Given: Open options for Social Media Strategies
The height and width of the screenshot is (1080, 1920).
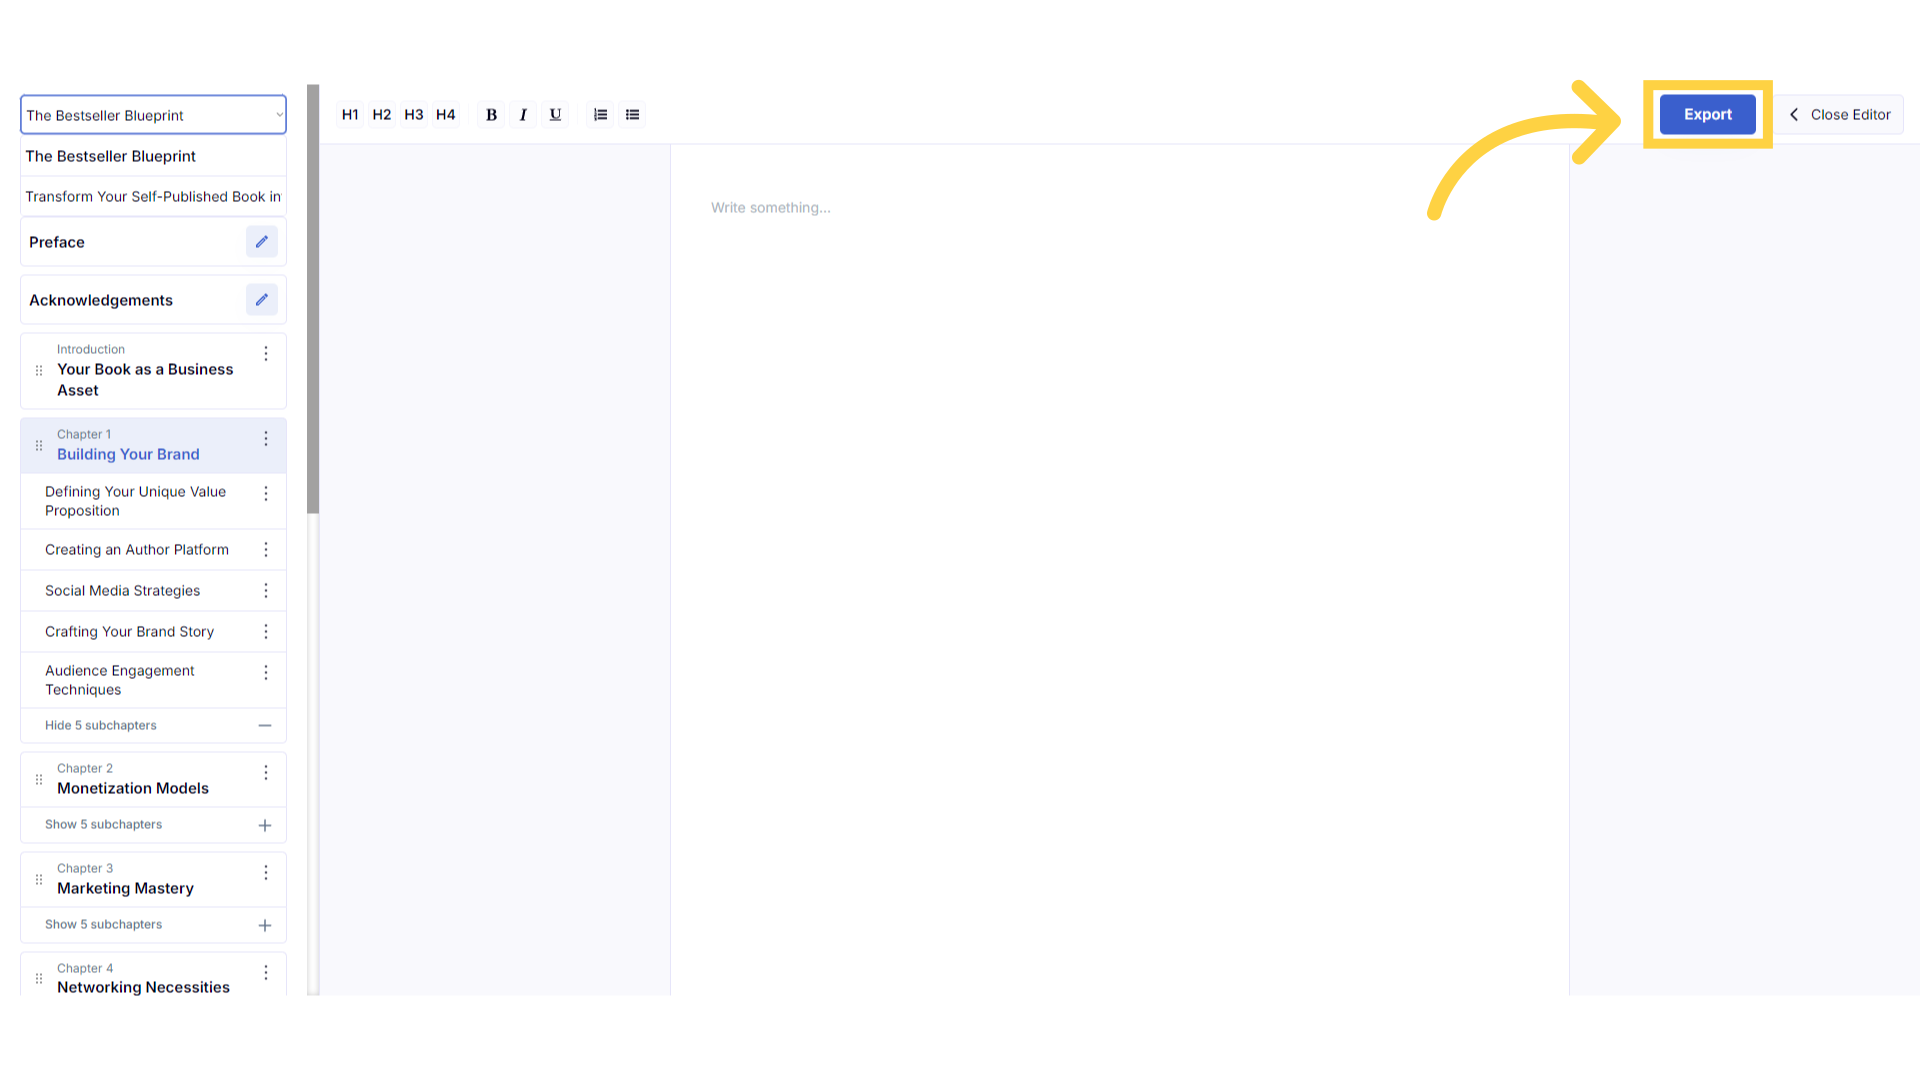Looking at the screenshot, I should (x=266, y=591).
